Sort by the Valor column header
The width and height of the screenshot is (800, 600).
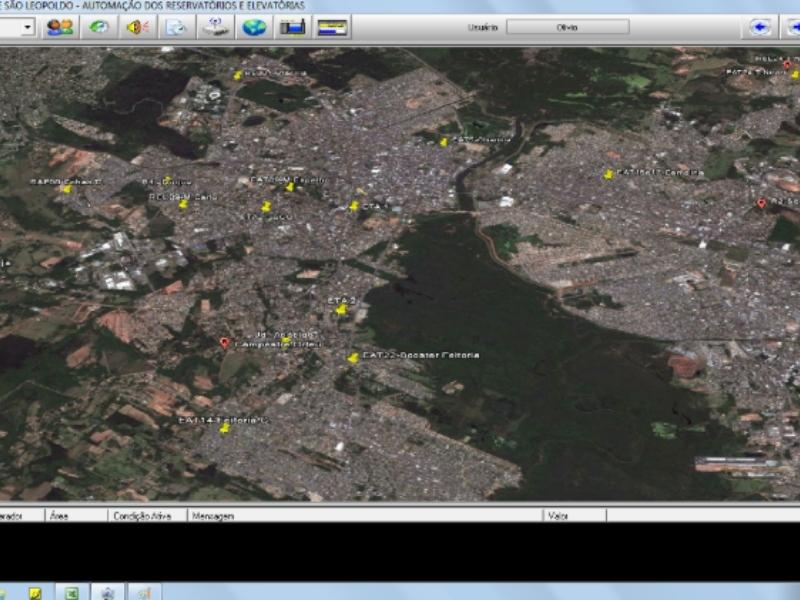[558, 516]
